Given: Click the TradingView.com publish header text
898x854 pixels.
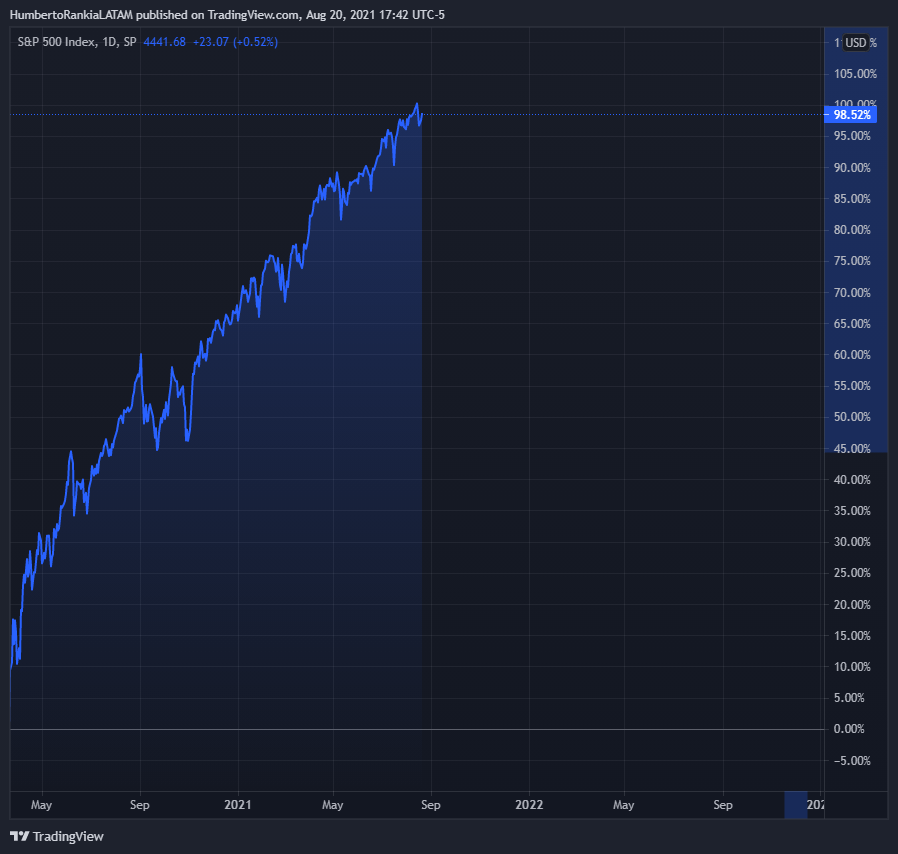Looking at the screenshot, I should click(253, 15).
